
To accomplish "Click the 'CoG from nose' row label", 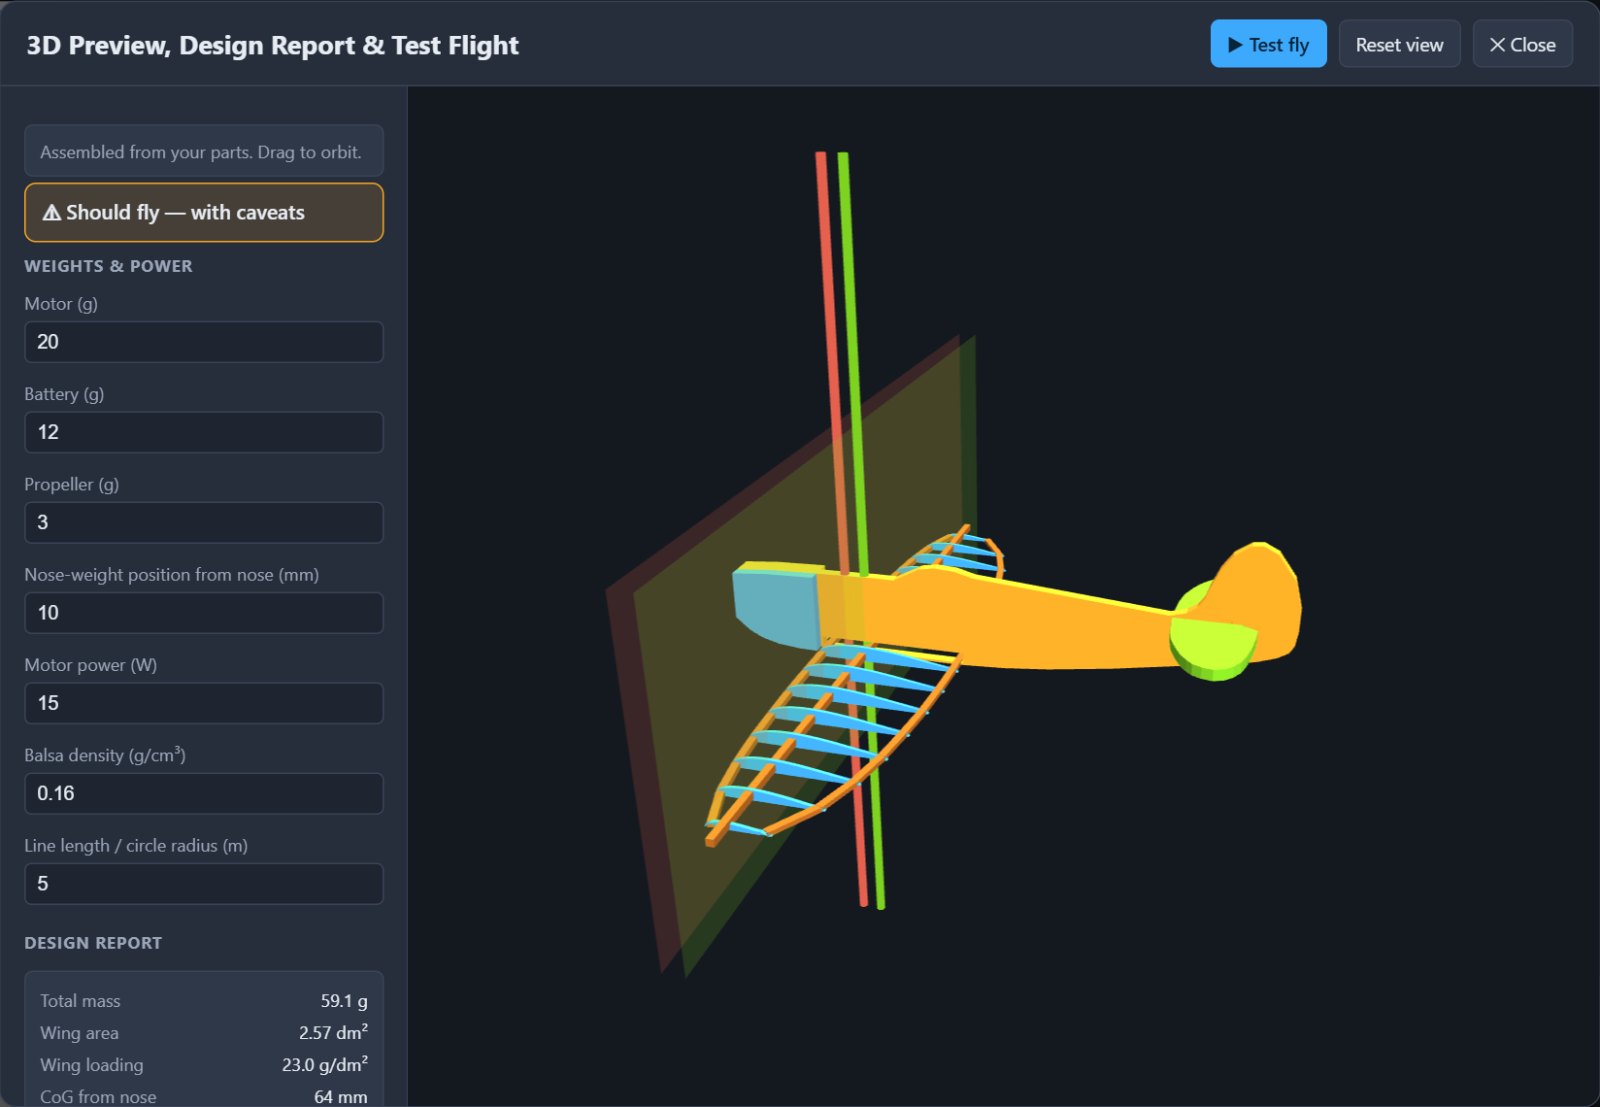I will (x=98, y=1097).
